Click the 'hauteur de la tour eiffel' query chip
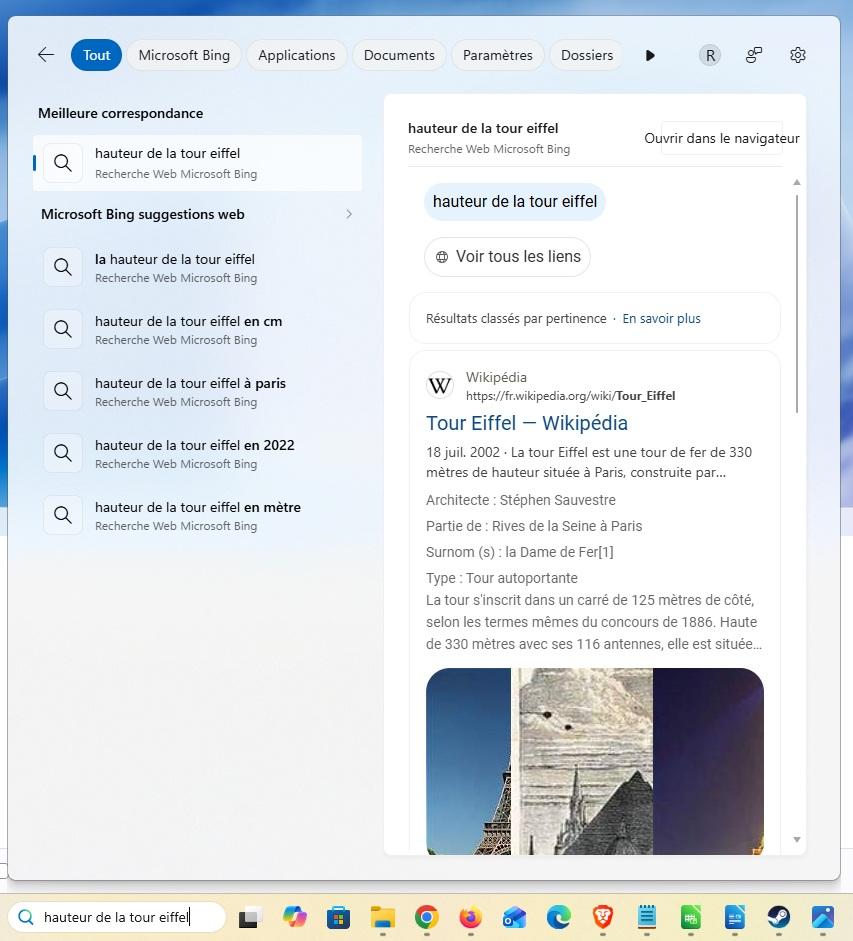853x941 pixels. pos(514,202)
